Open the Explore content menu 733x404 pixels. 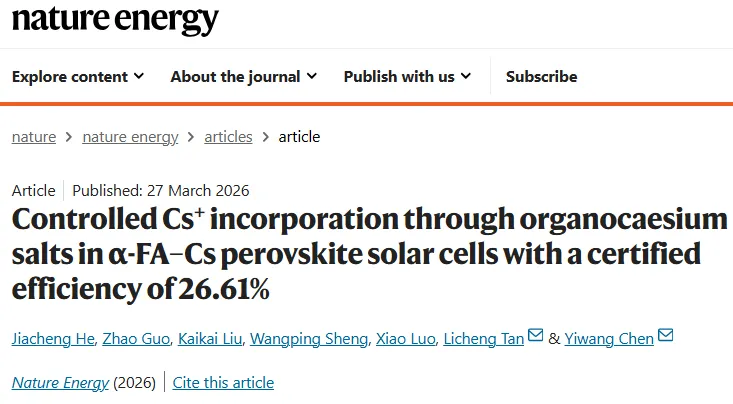point(70,77)
